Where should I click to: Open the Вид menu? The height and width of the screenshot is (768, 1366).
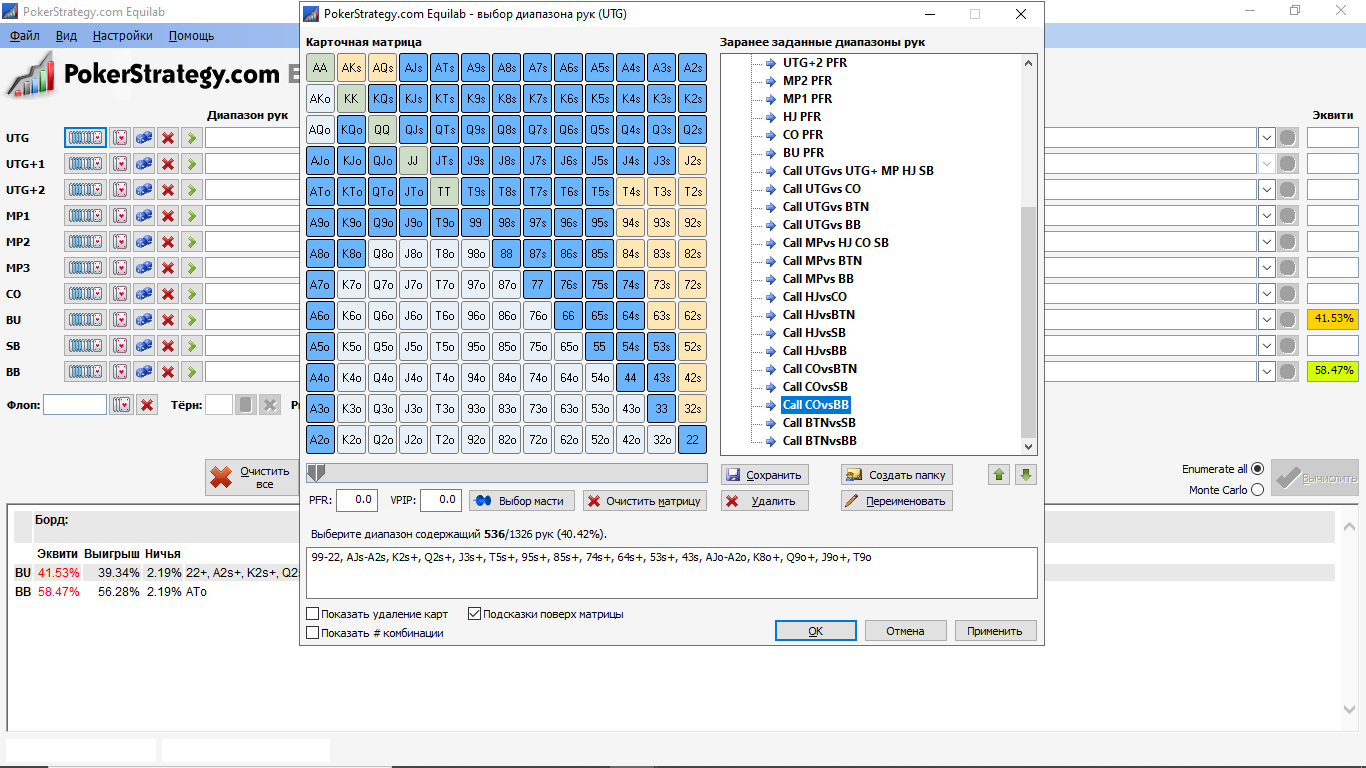66,35
